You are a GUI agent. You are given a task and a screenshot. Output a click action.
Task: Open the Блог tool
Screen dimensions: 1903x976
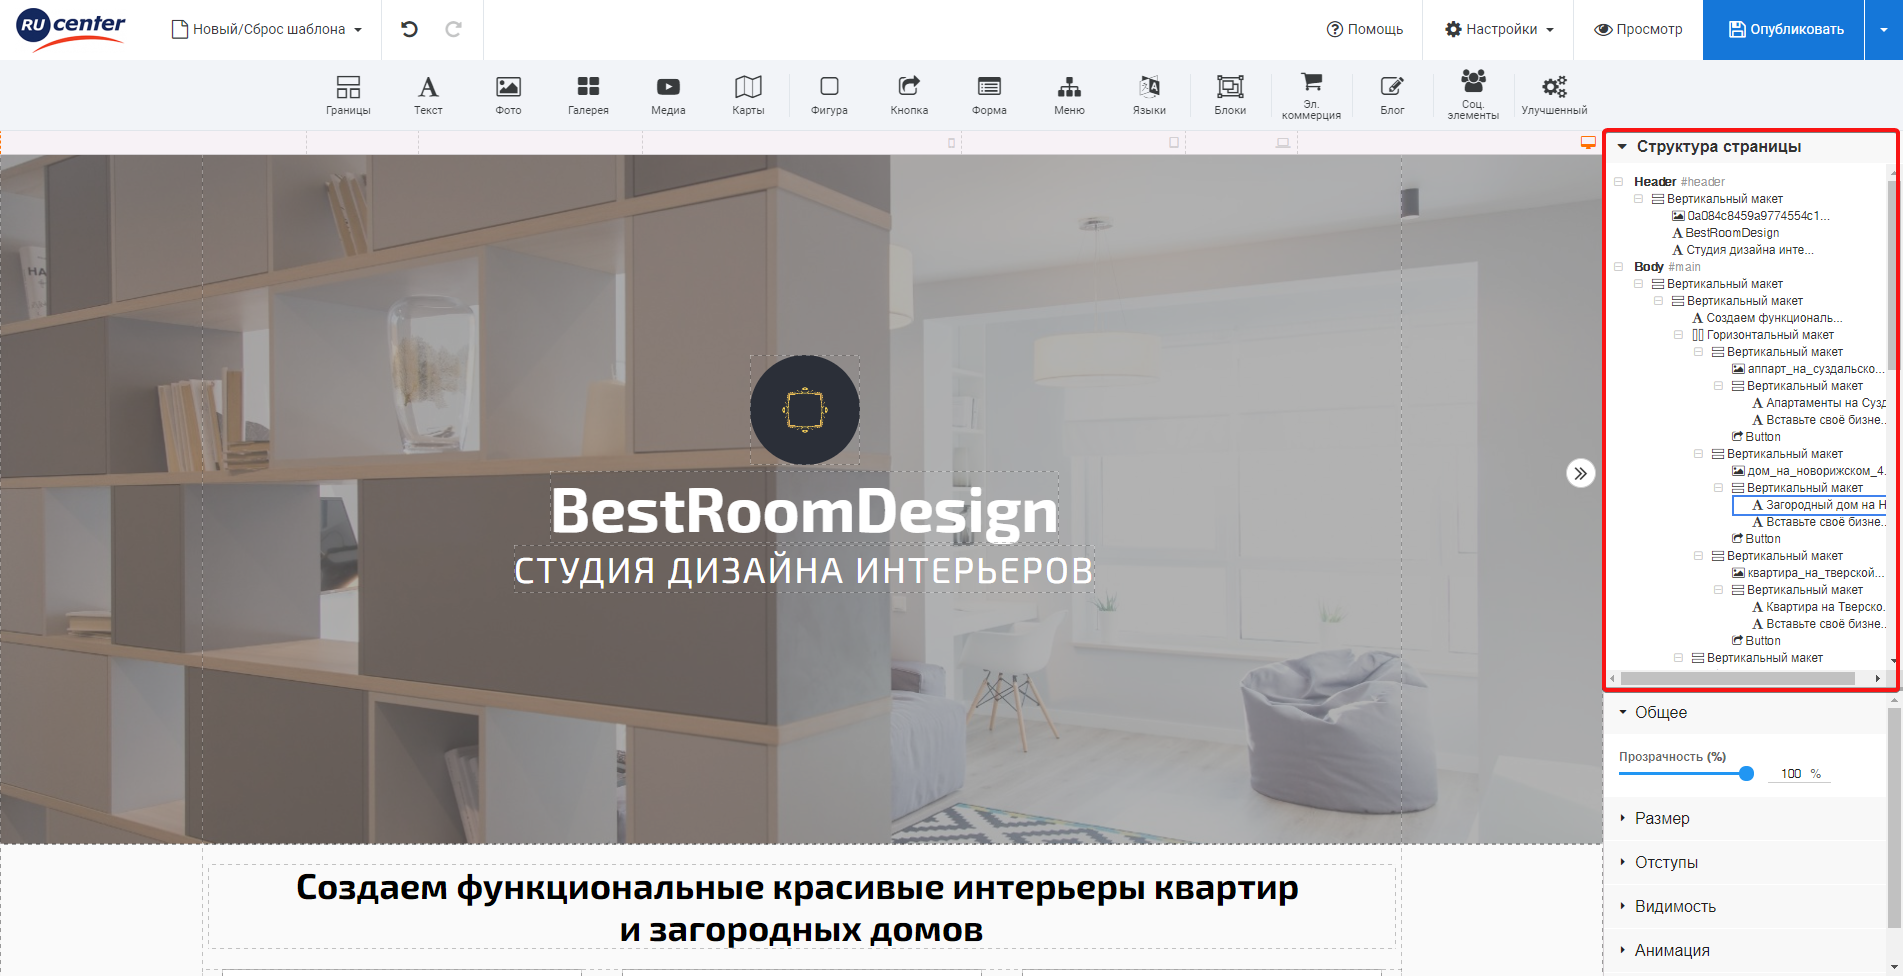[1392, 96]
